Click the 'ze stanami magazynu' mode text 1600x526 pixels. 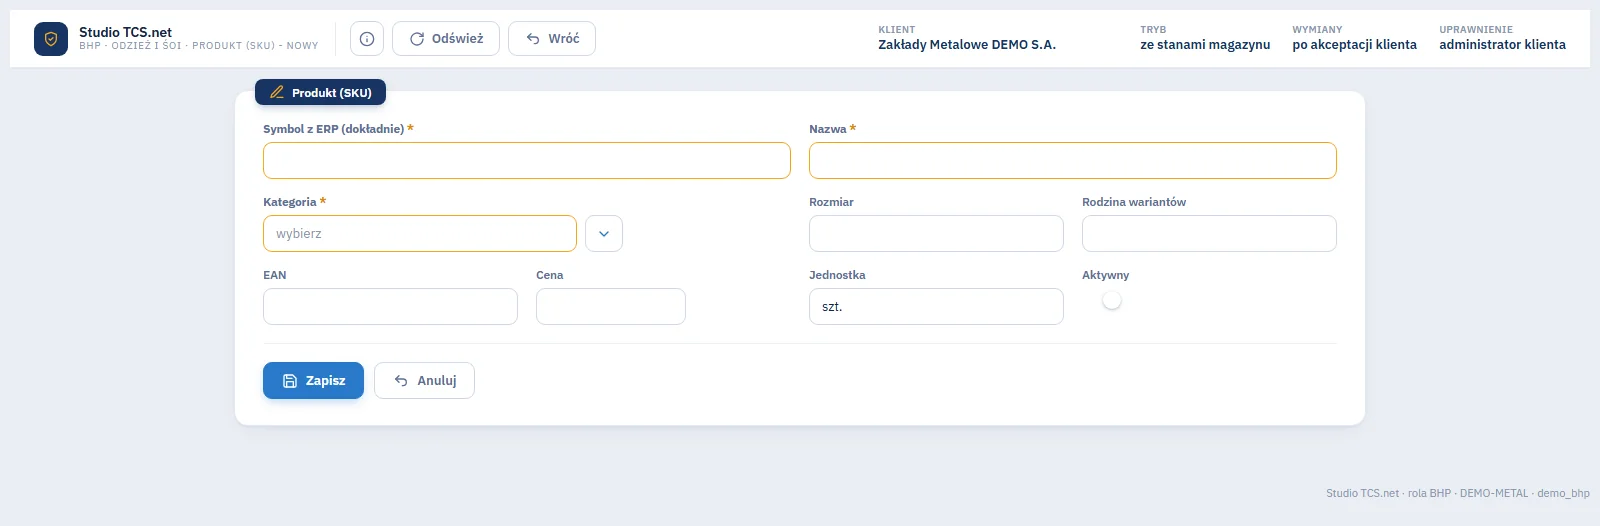tap(1205, 45)
